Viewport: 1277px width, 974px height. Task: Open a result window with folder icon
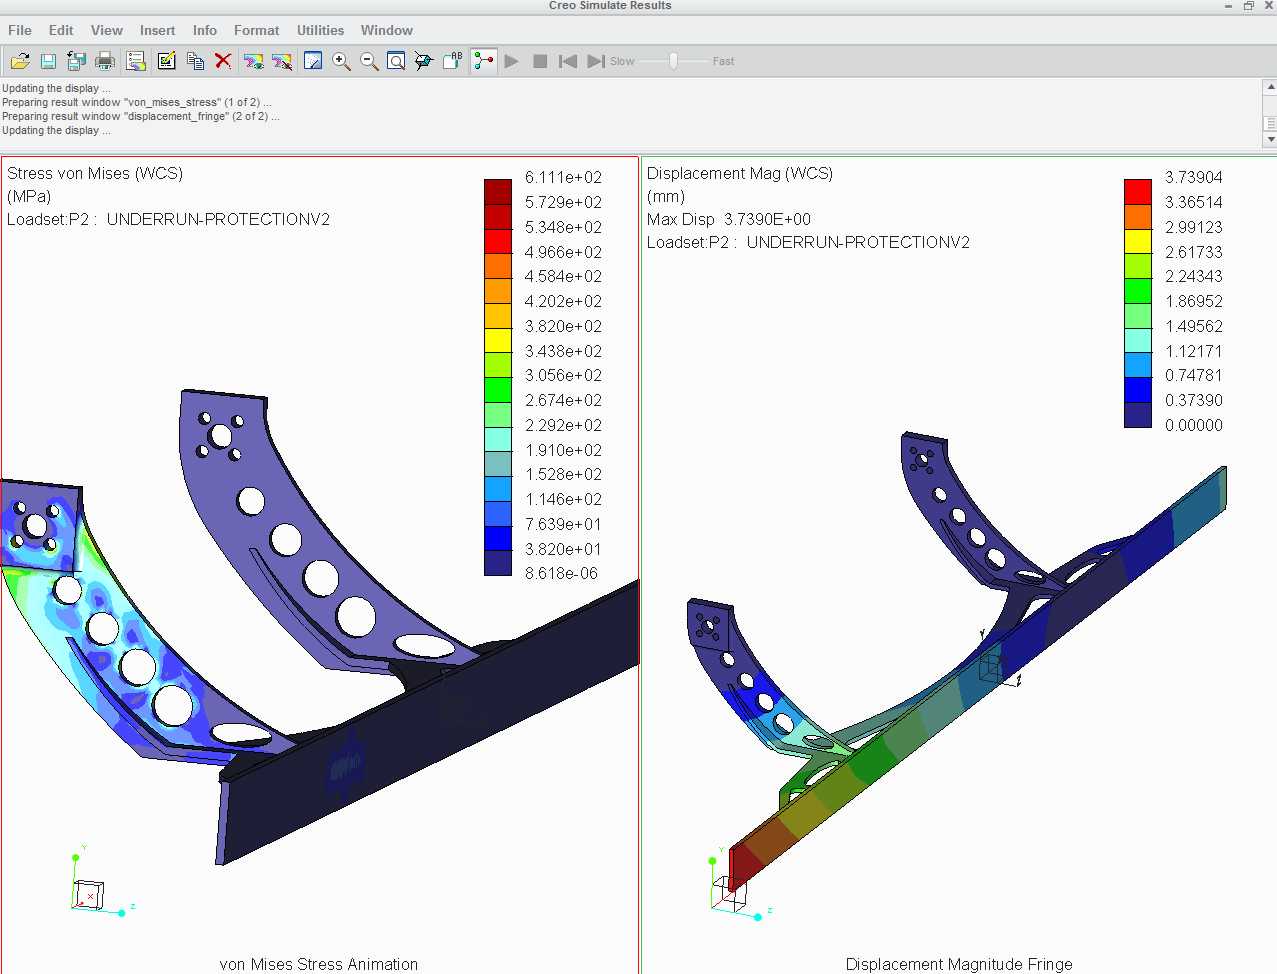[x=19, y=61]
